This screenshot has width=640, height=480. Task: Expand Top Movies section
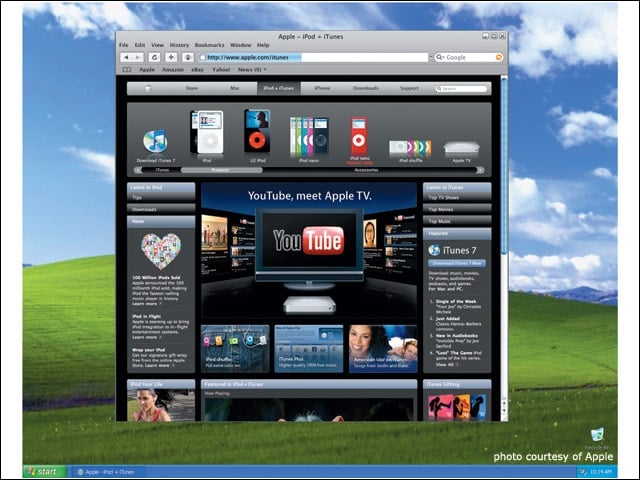coord(457,209)
